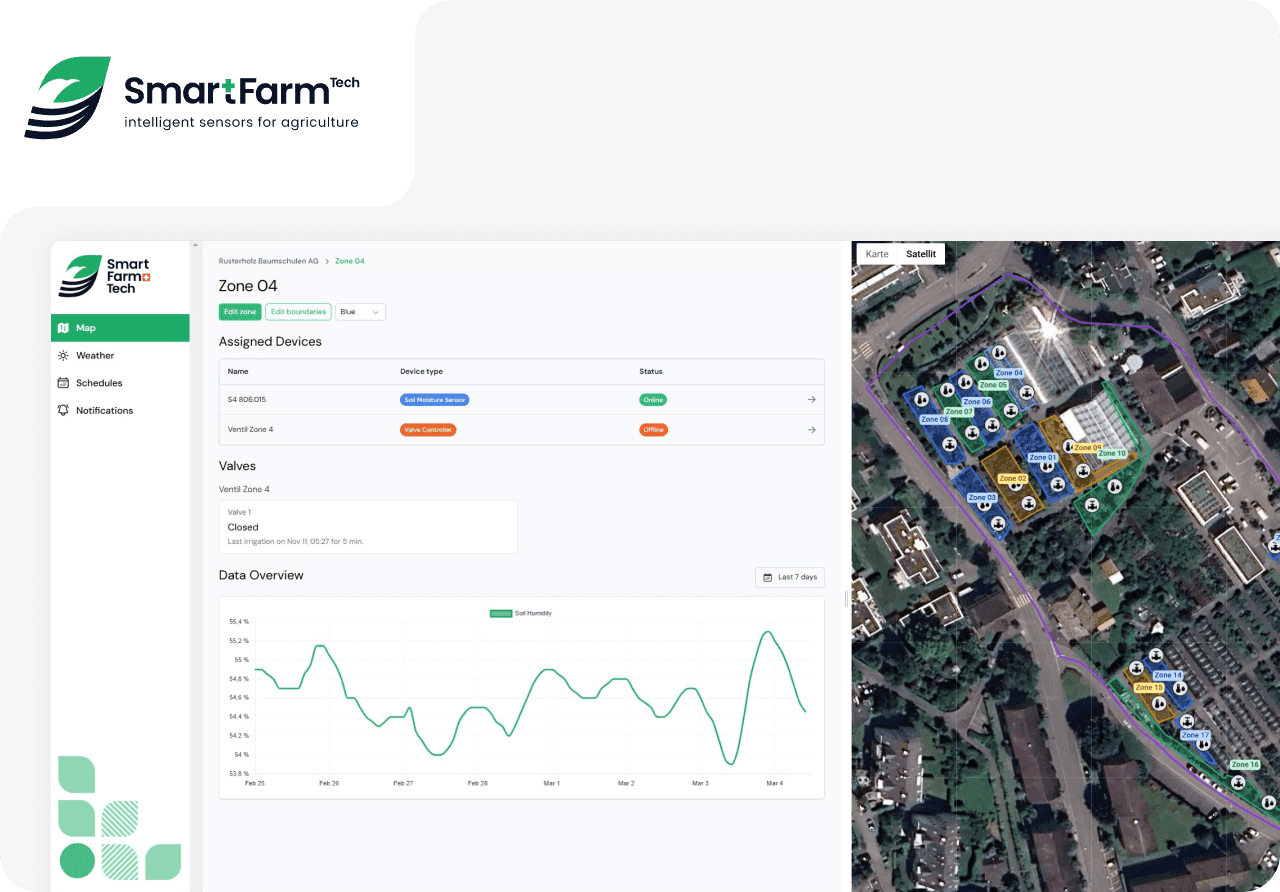Click Zone 07 valve marker on map

(972, 433)
